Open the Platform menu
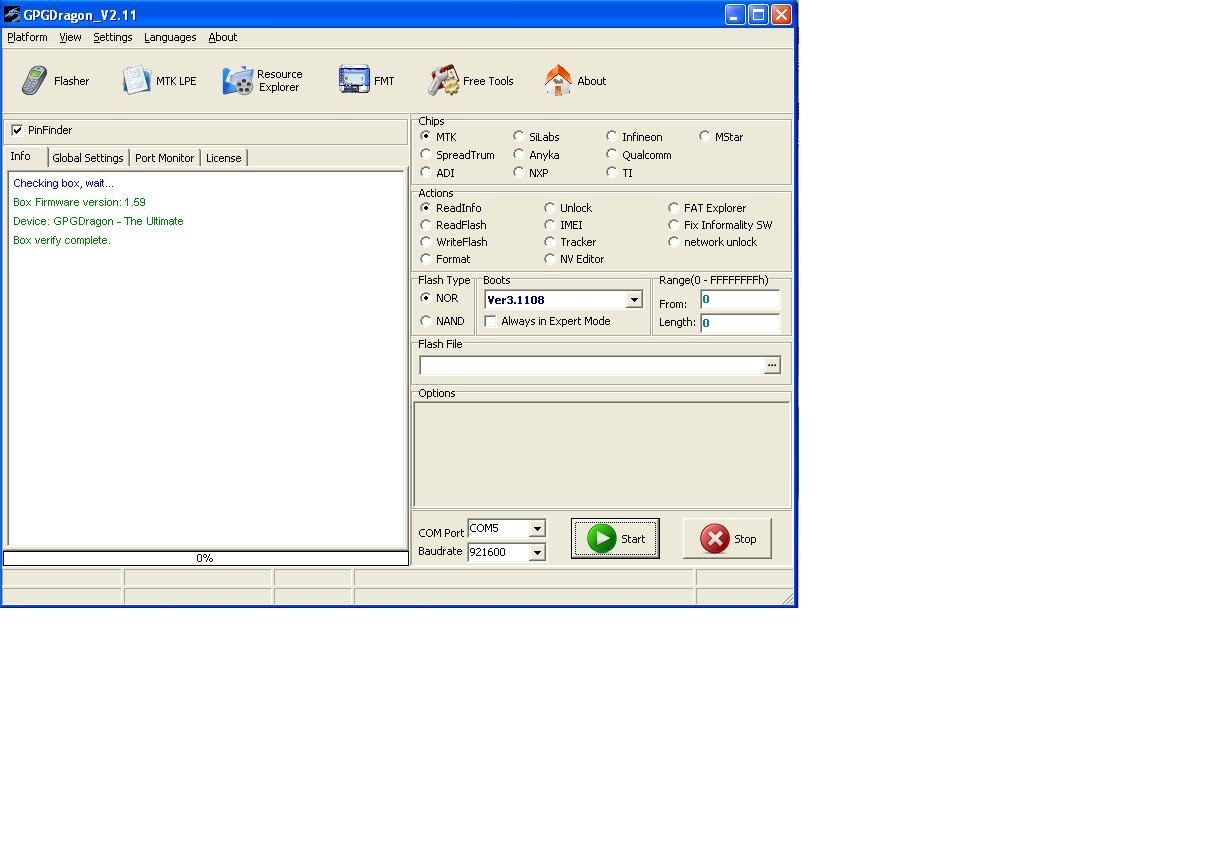Image resolution: width=1218 pixels, height=867 pixels. click(27, 37)
